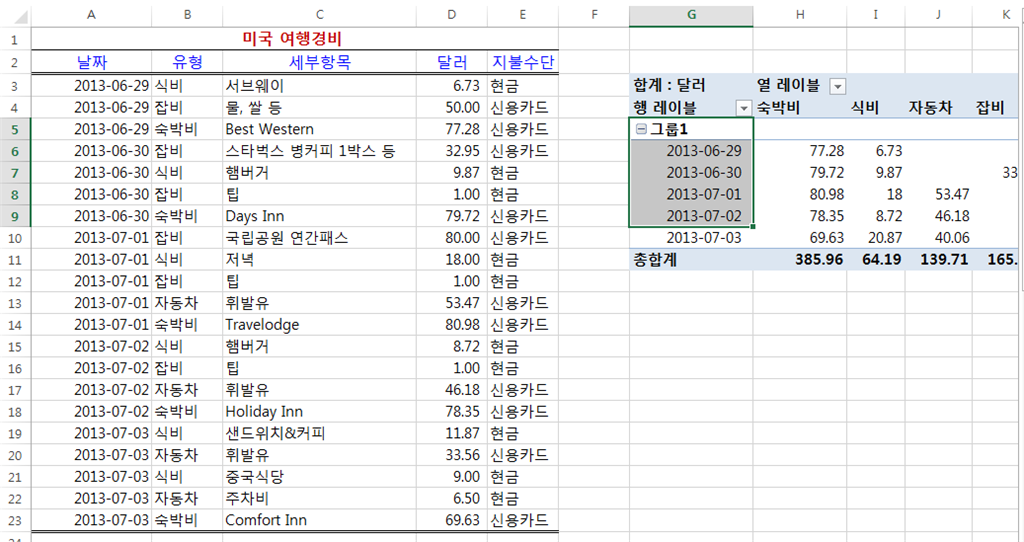1024x542 pixels.
Task: Select pivot row label 2013-07-02
Action: pos(691,216)
